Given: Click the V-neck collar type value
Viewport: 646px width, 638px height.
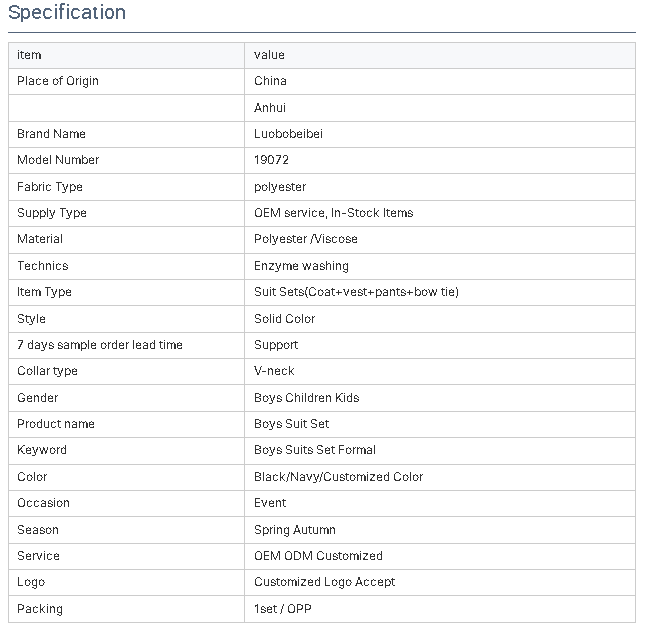Looking at the screenshot, I should coord(274,371).
